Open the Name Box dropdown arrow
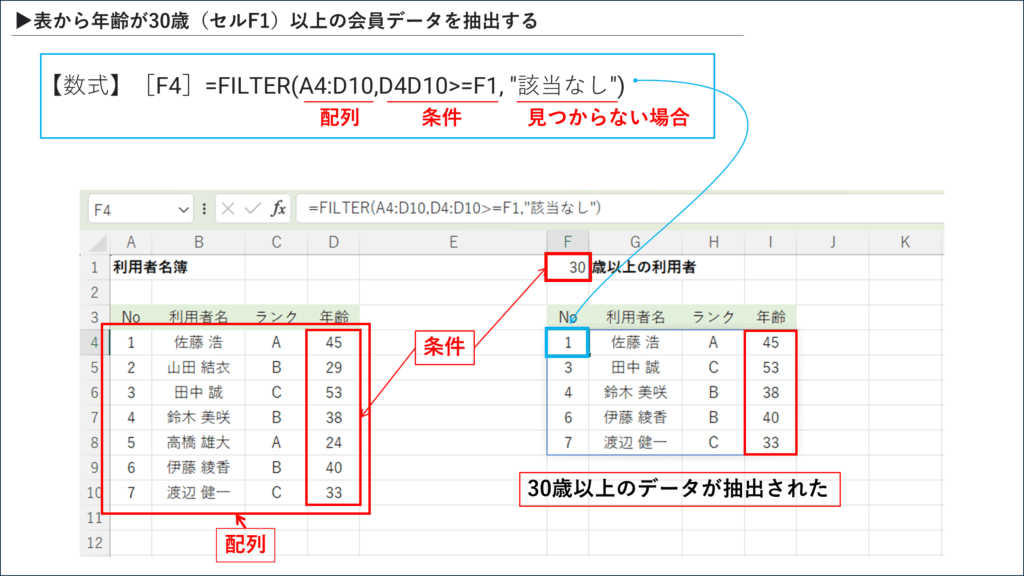This screenshot has width=1024, height=576. tap(183, 209)
